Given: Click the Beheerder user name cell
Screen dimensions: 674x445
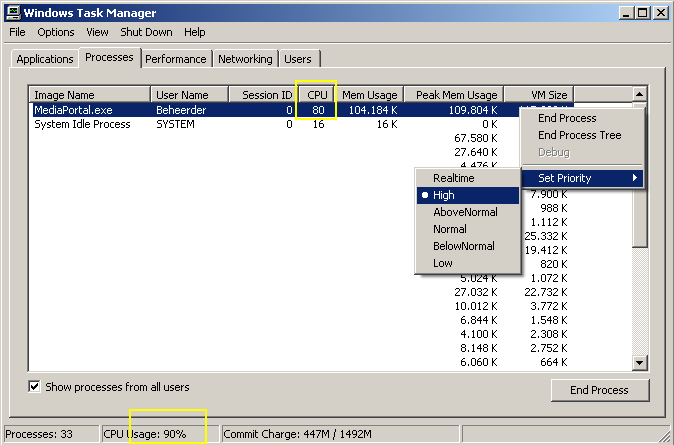Looking at the screenshot, I should tap(181, 110).
